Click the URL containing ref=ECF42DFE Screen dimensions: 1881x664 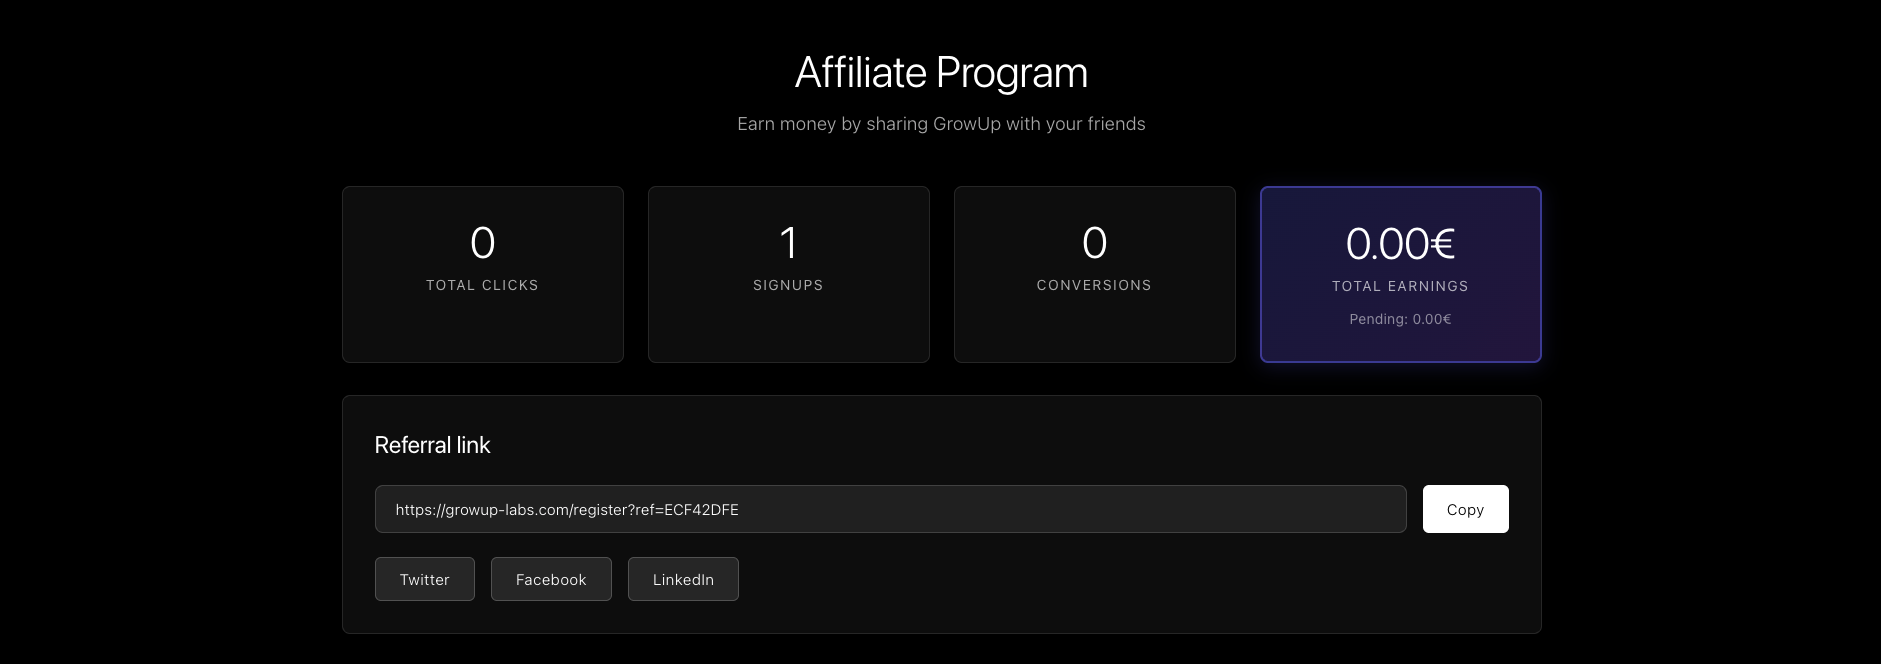(566, 509)
